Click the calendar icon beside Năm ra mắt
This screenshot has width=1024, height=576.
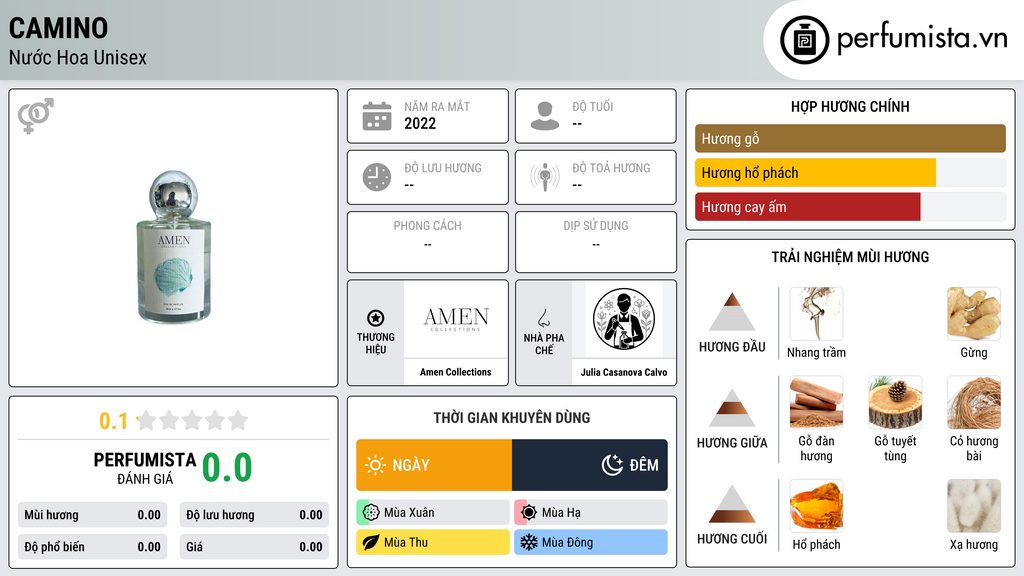click(377, 116)
